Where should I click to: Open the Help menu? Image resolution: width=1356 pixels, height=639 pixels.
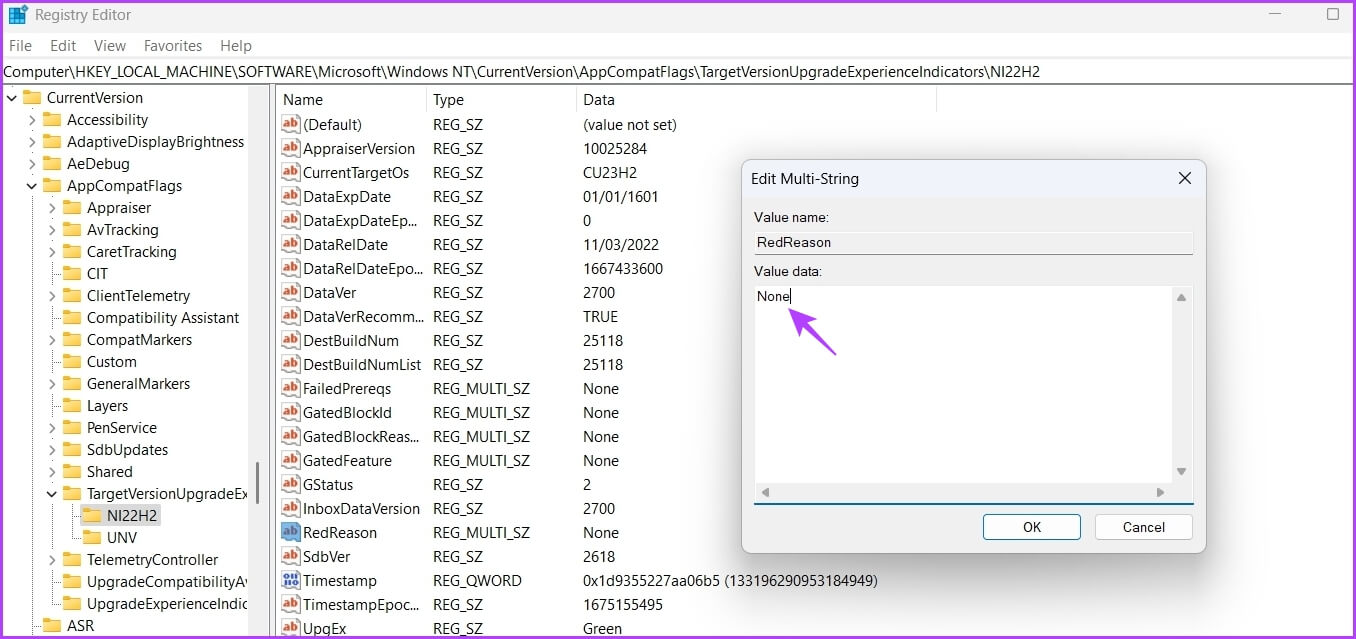tap(236, 46)
